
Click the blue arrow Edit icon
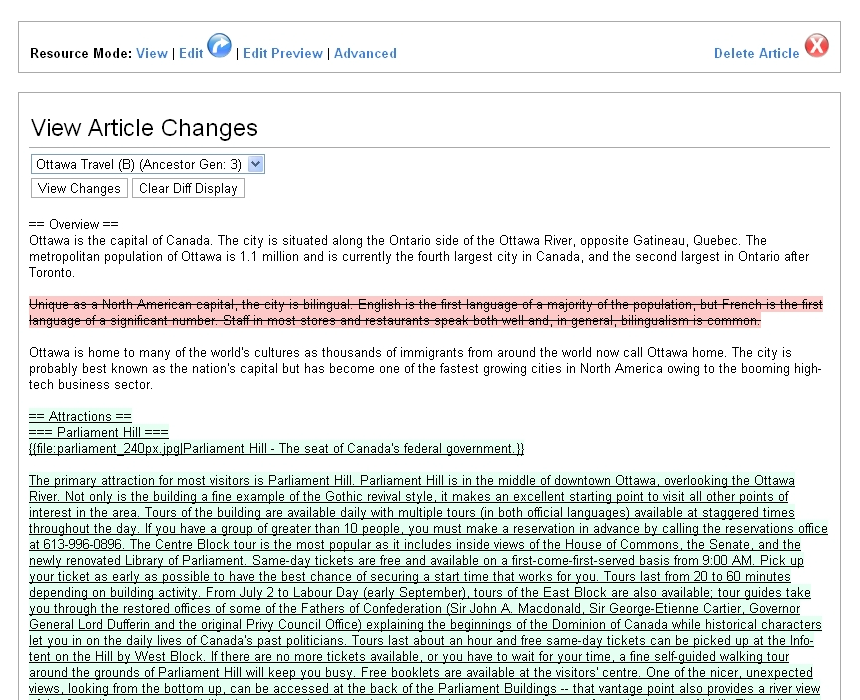pyautogui.click(x=219, y=46)
